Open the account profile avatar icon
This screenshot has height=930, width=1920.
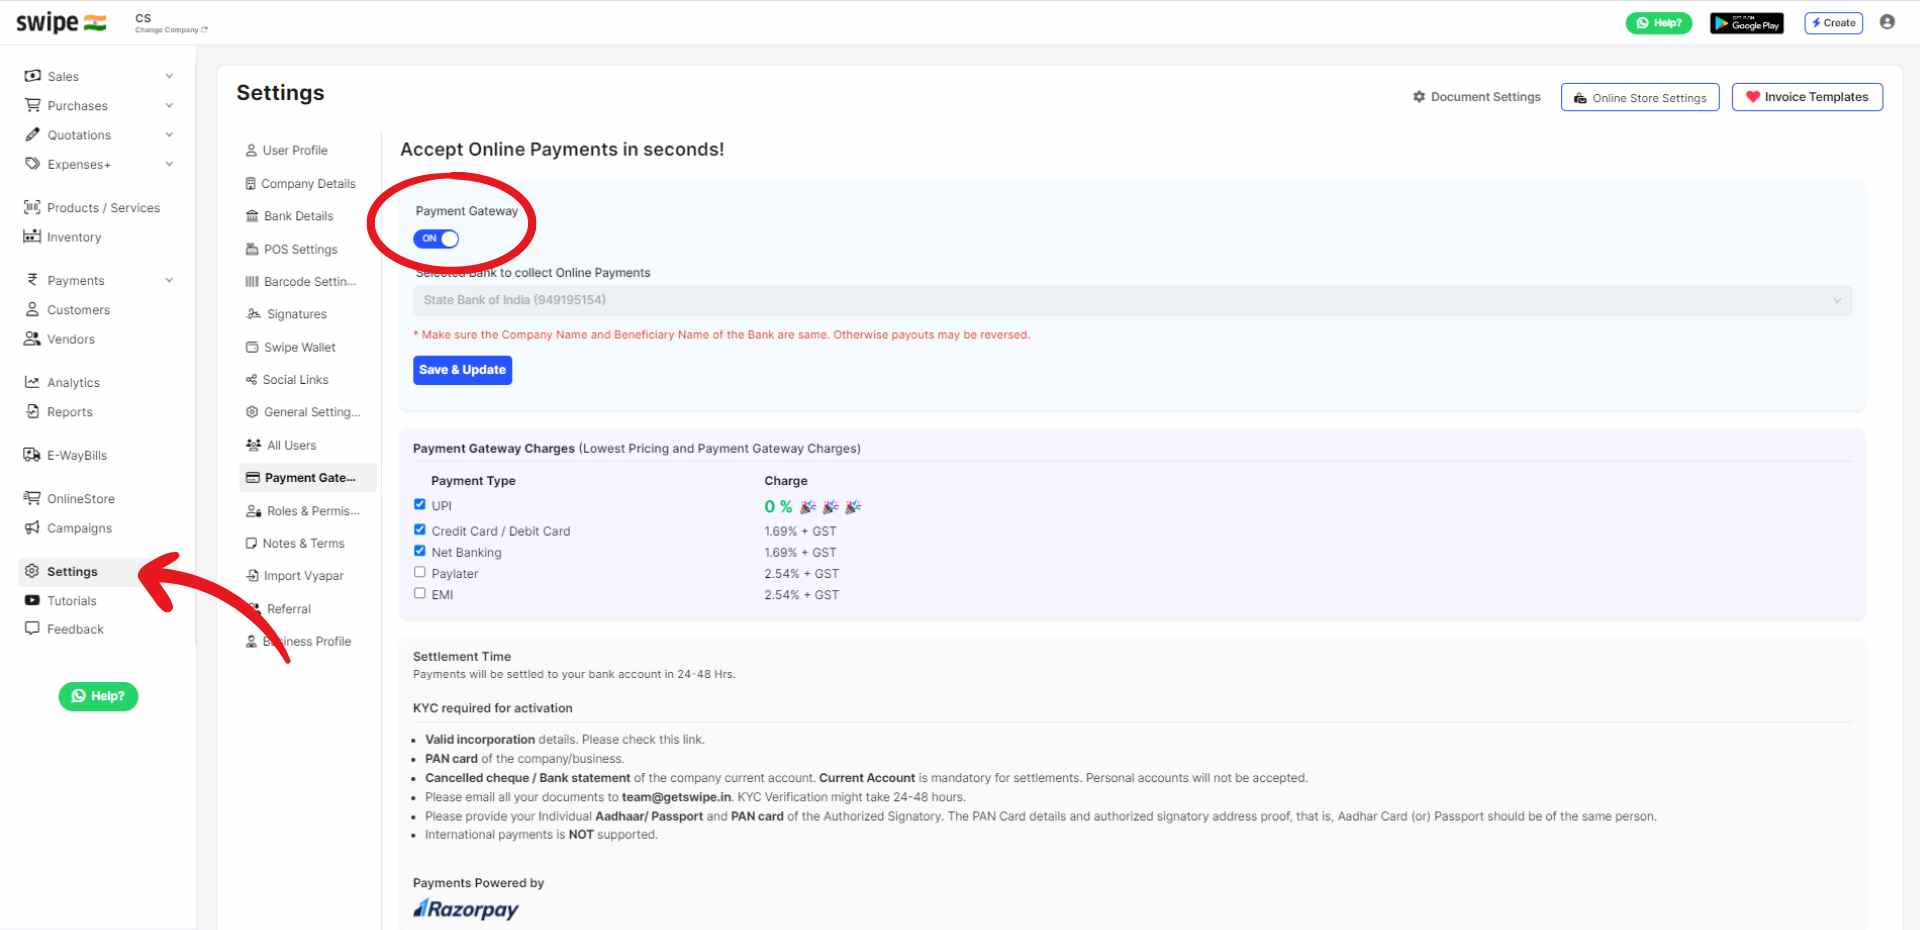1887,22
